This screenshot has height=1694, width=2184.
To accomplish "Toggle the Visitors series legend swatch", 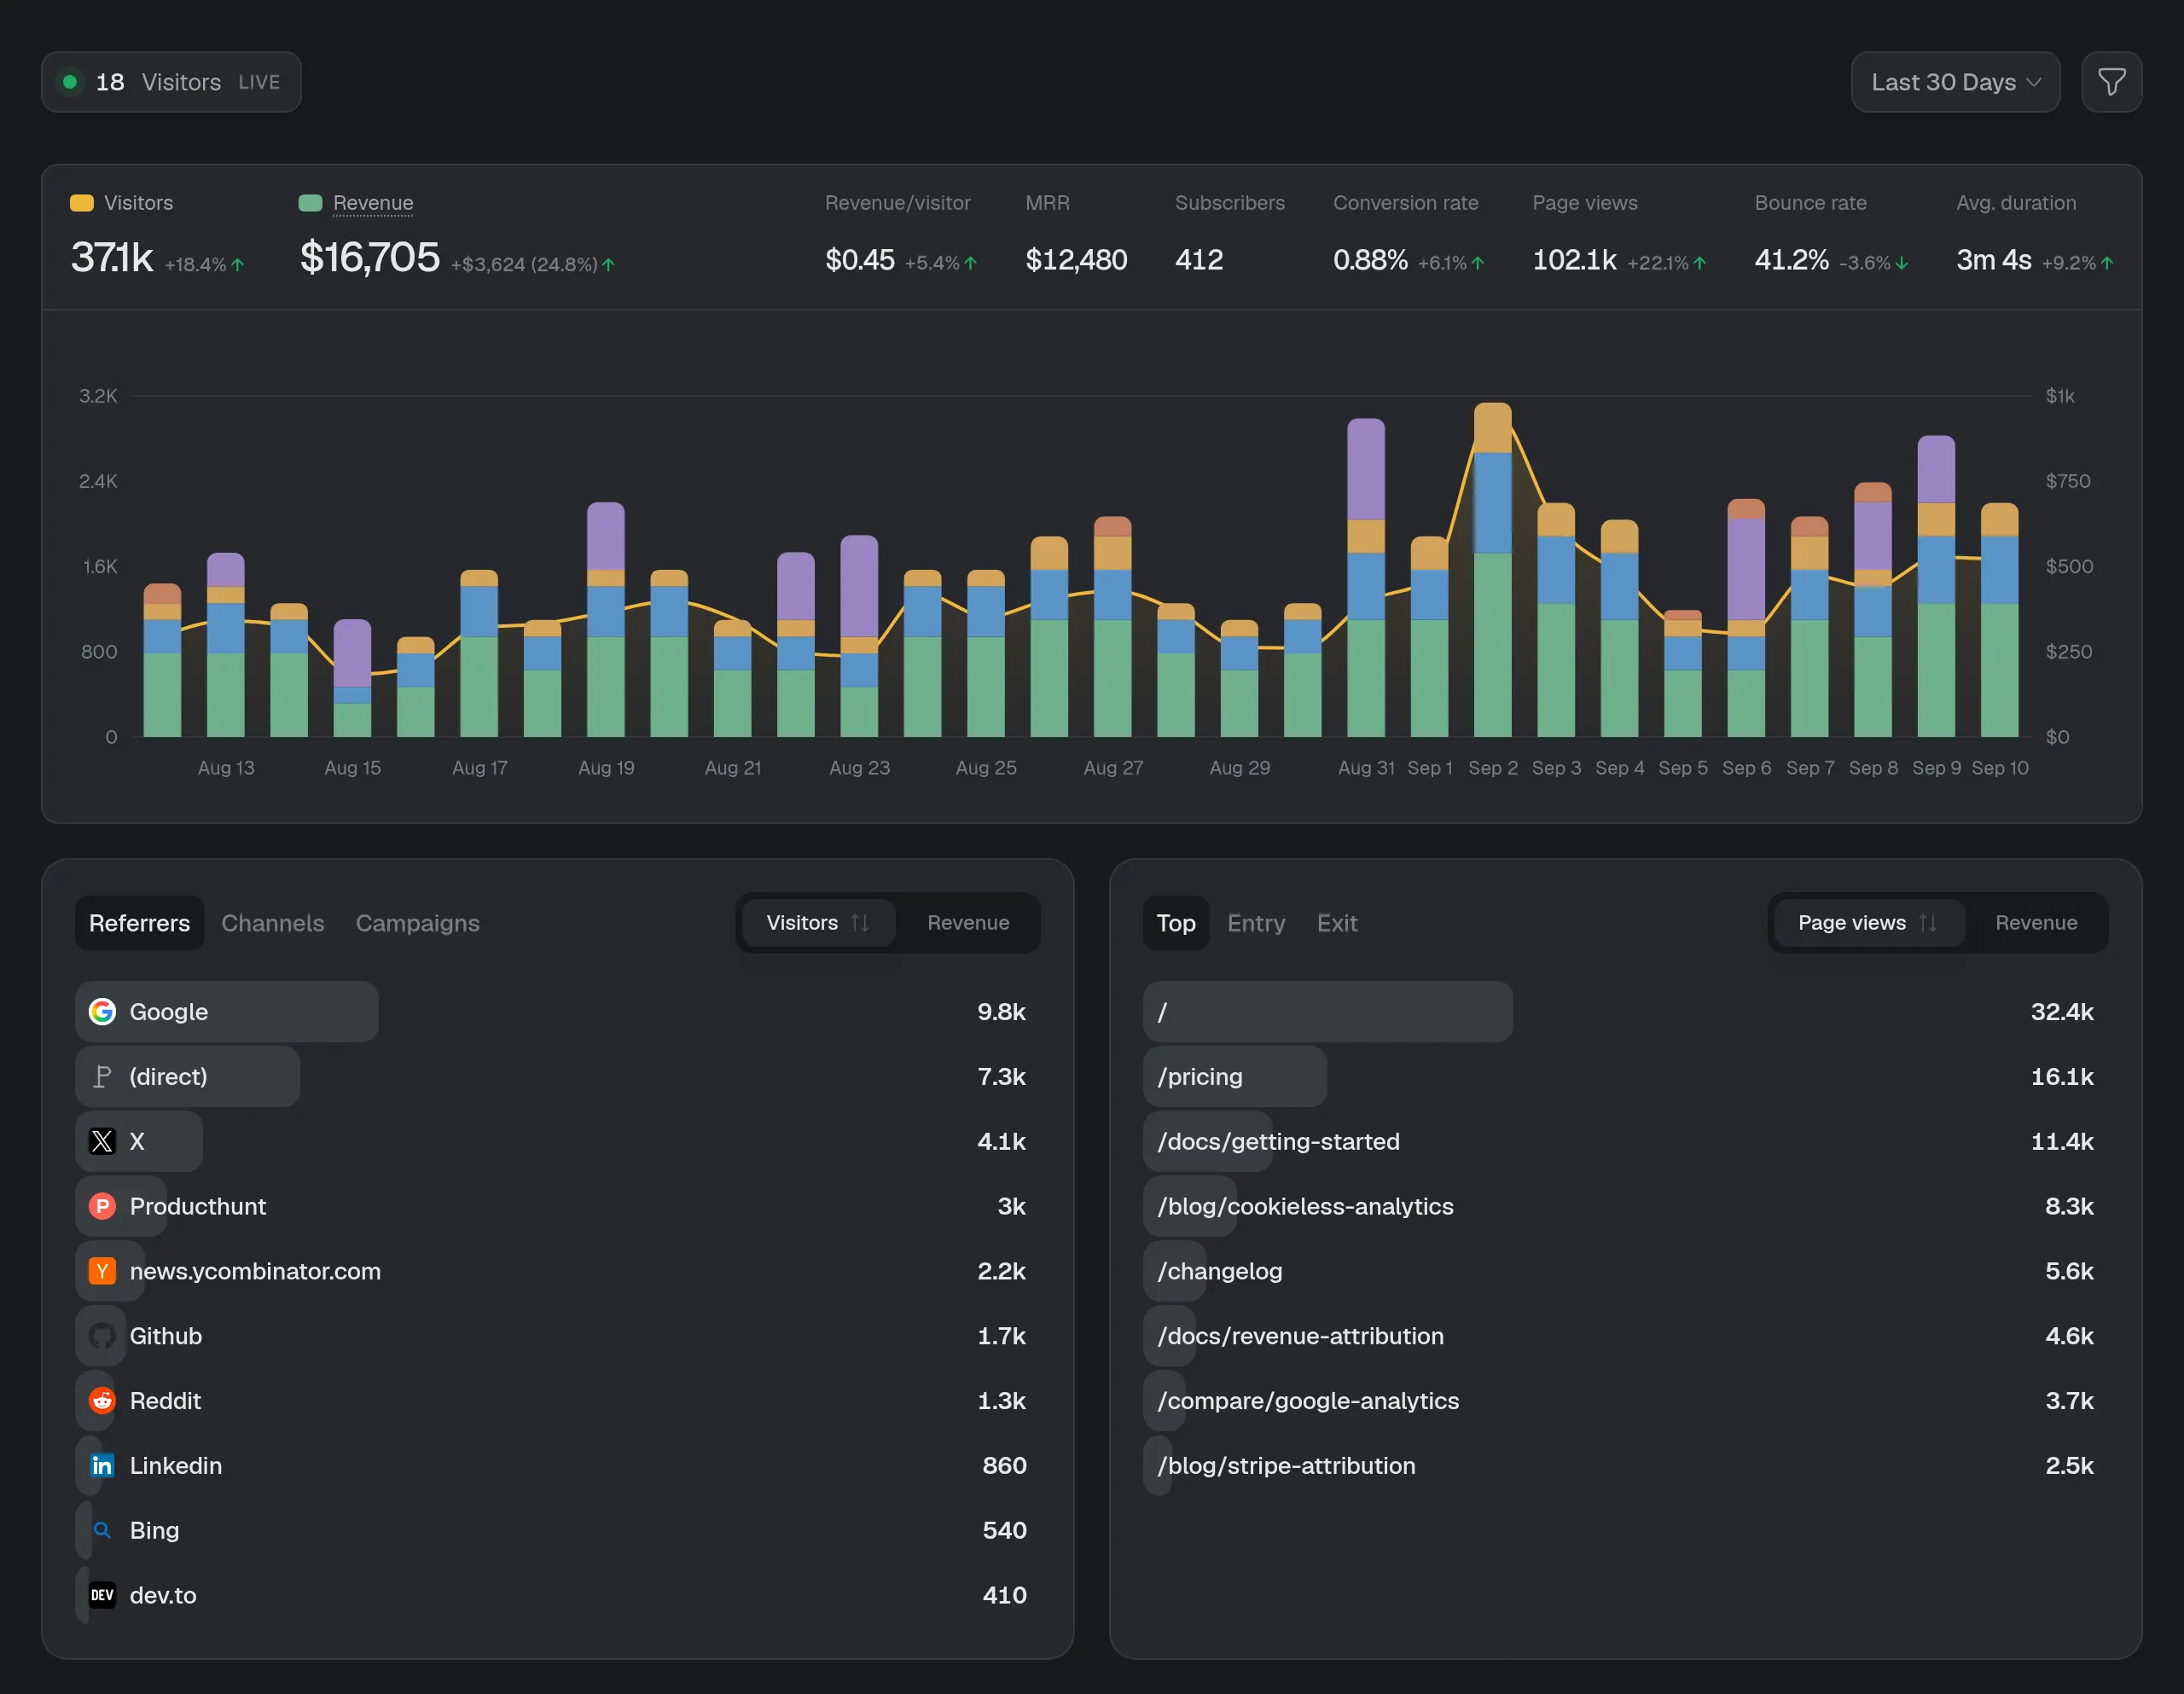I will pyautogui.click(x=82, y=203).
